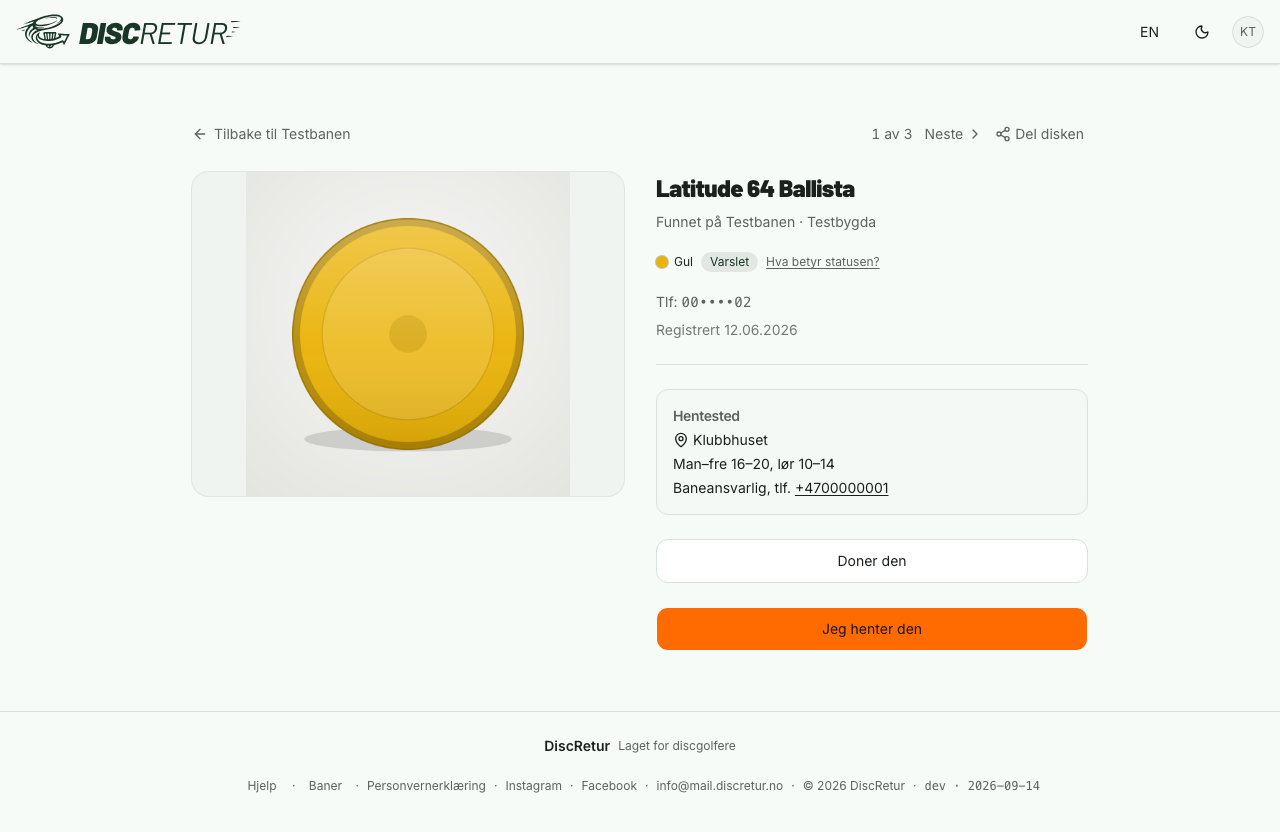Switch language to EN
The image size is (1280, 832).
(1149, 32)
